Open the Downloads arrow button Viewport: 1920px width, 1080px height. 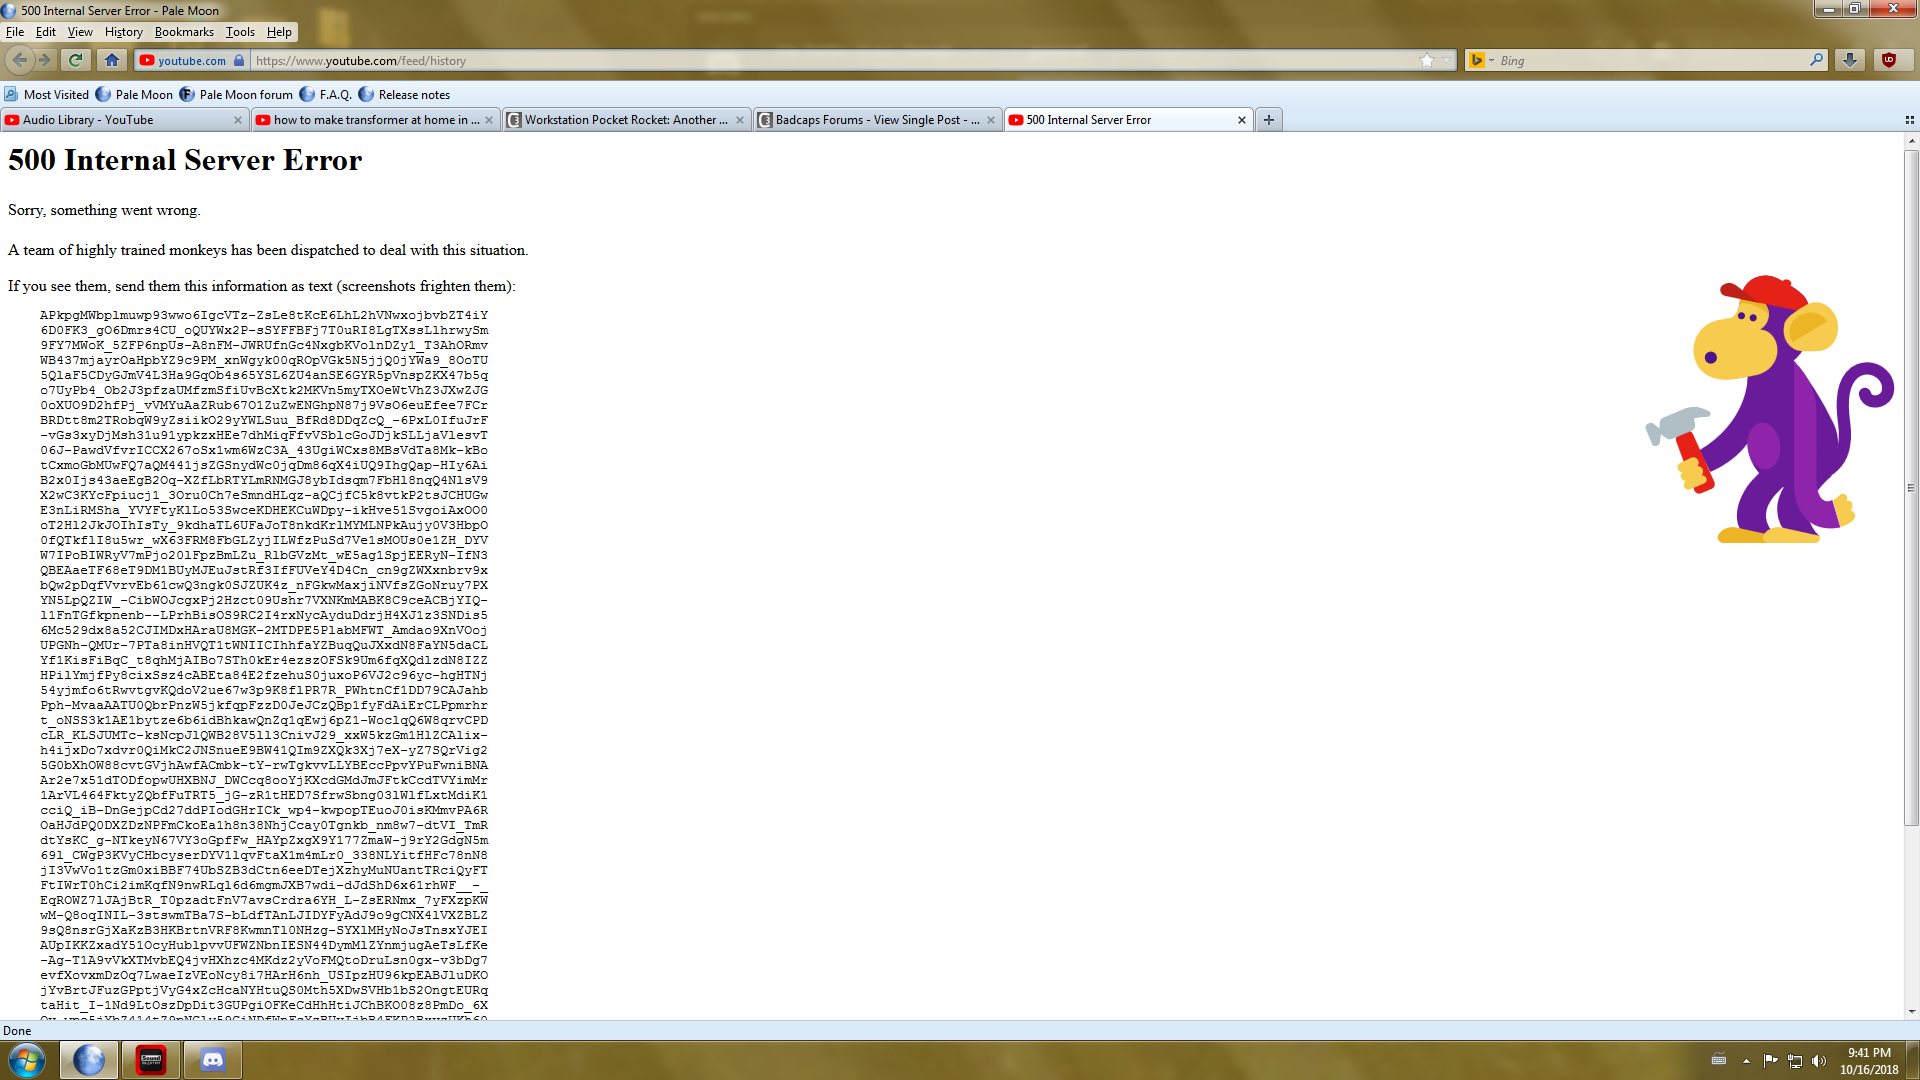tap(1850, 60)
